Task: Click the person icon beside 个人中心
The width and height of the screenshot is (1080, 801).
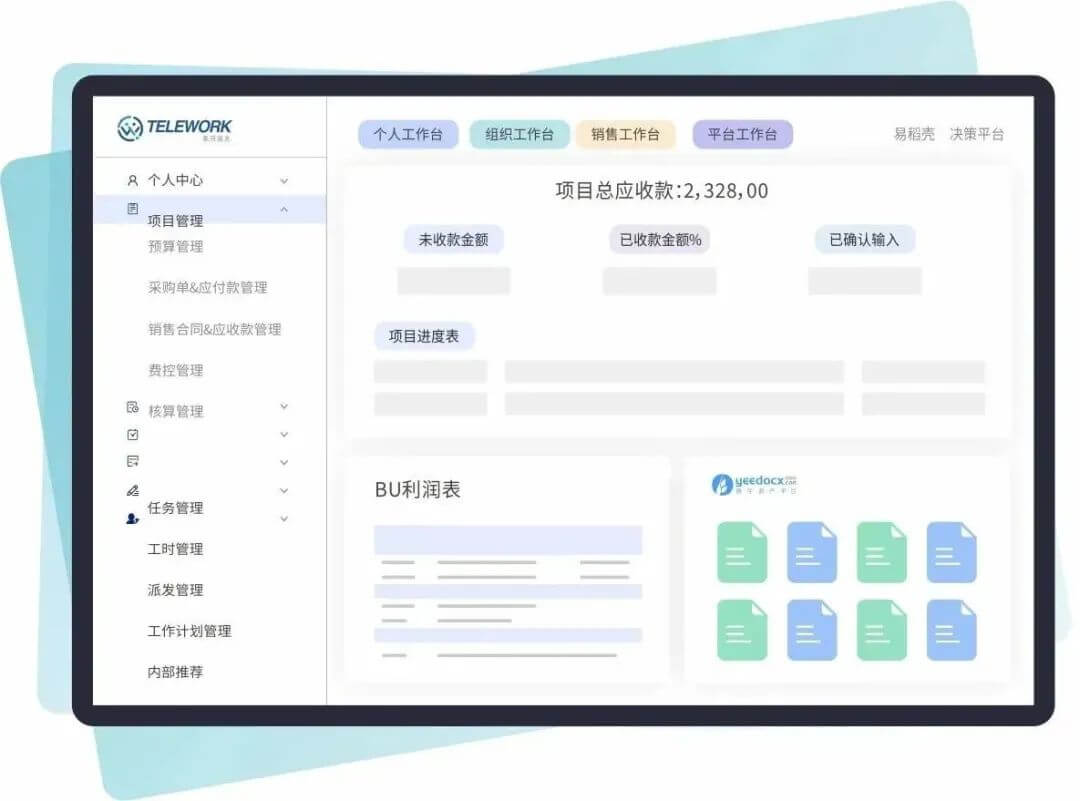Action: (132, 181)
